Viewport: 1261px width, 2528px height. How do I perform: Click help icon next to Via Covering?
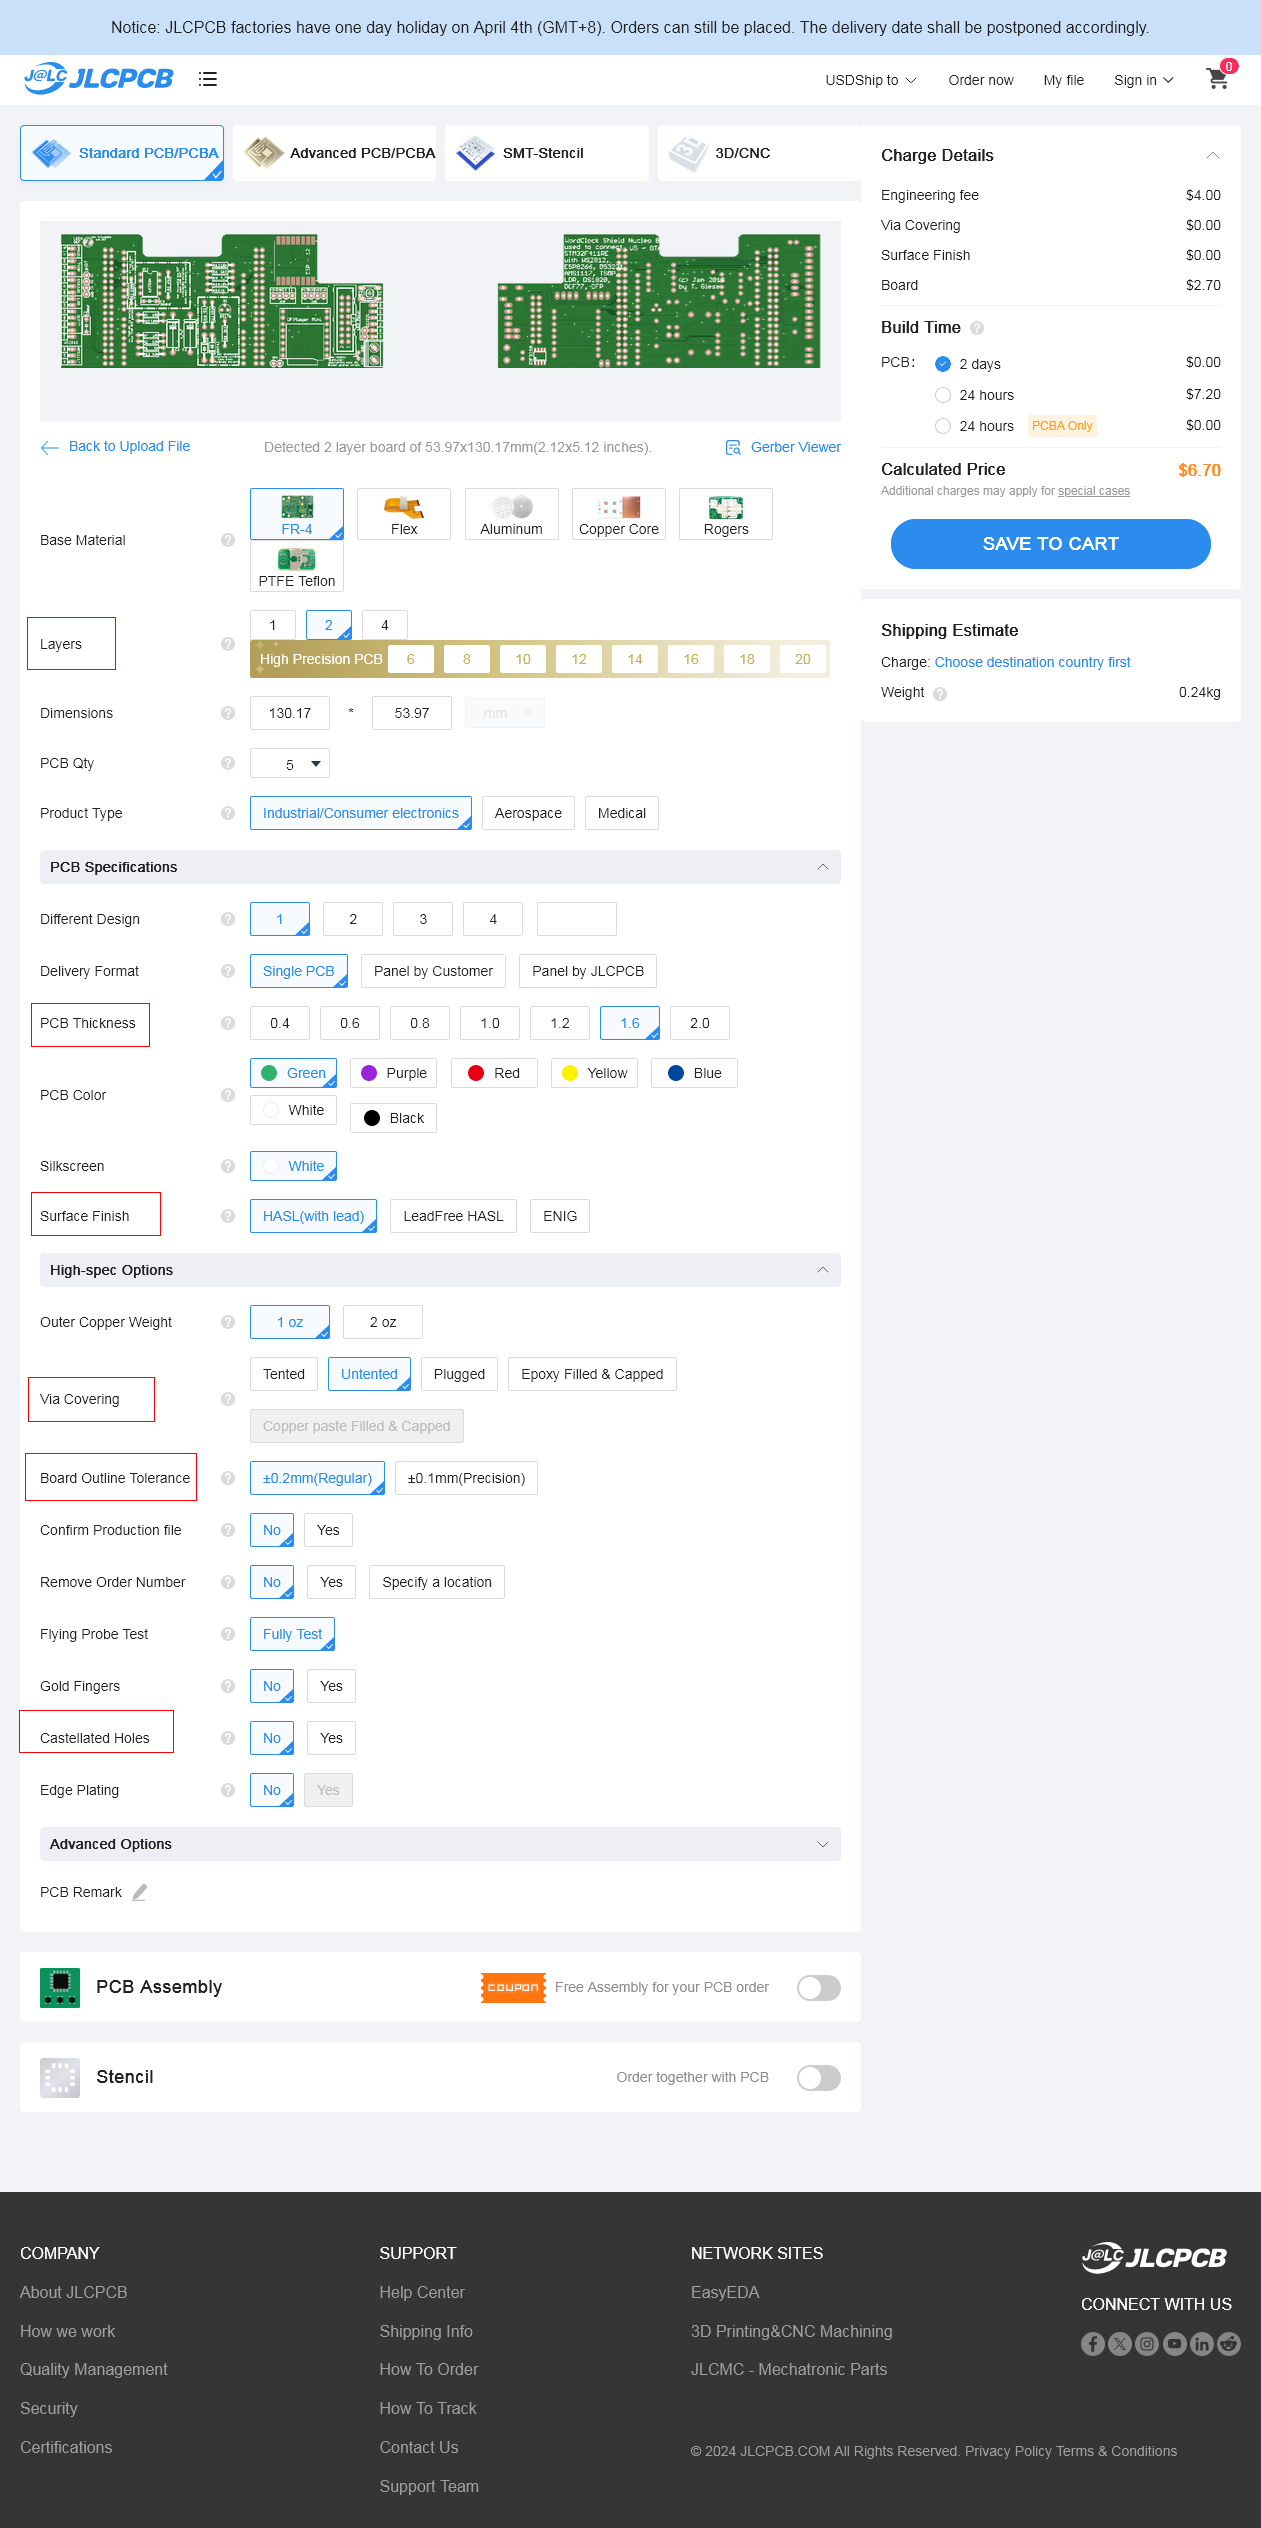click(x=228, y=1399)
